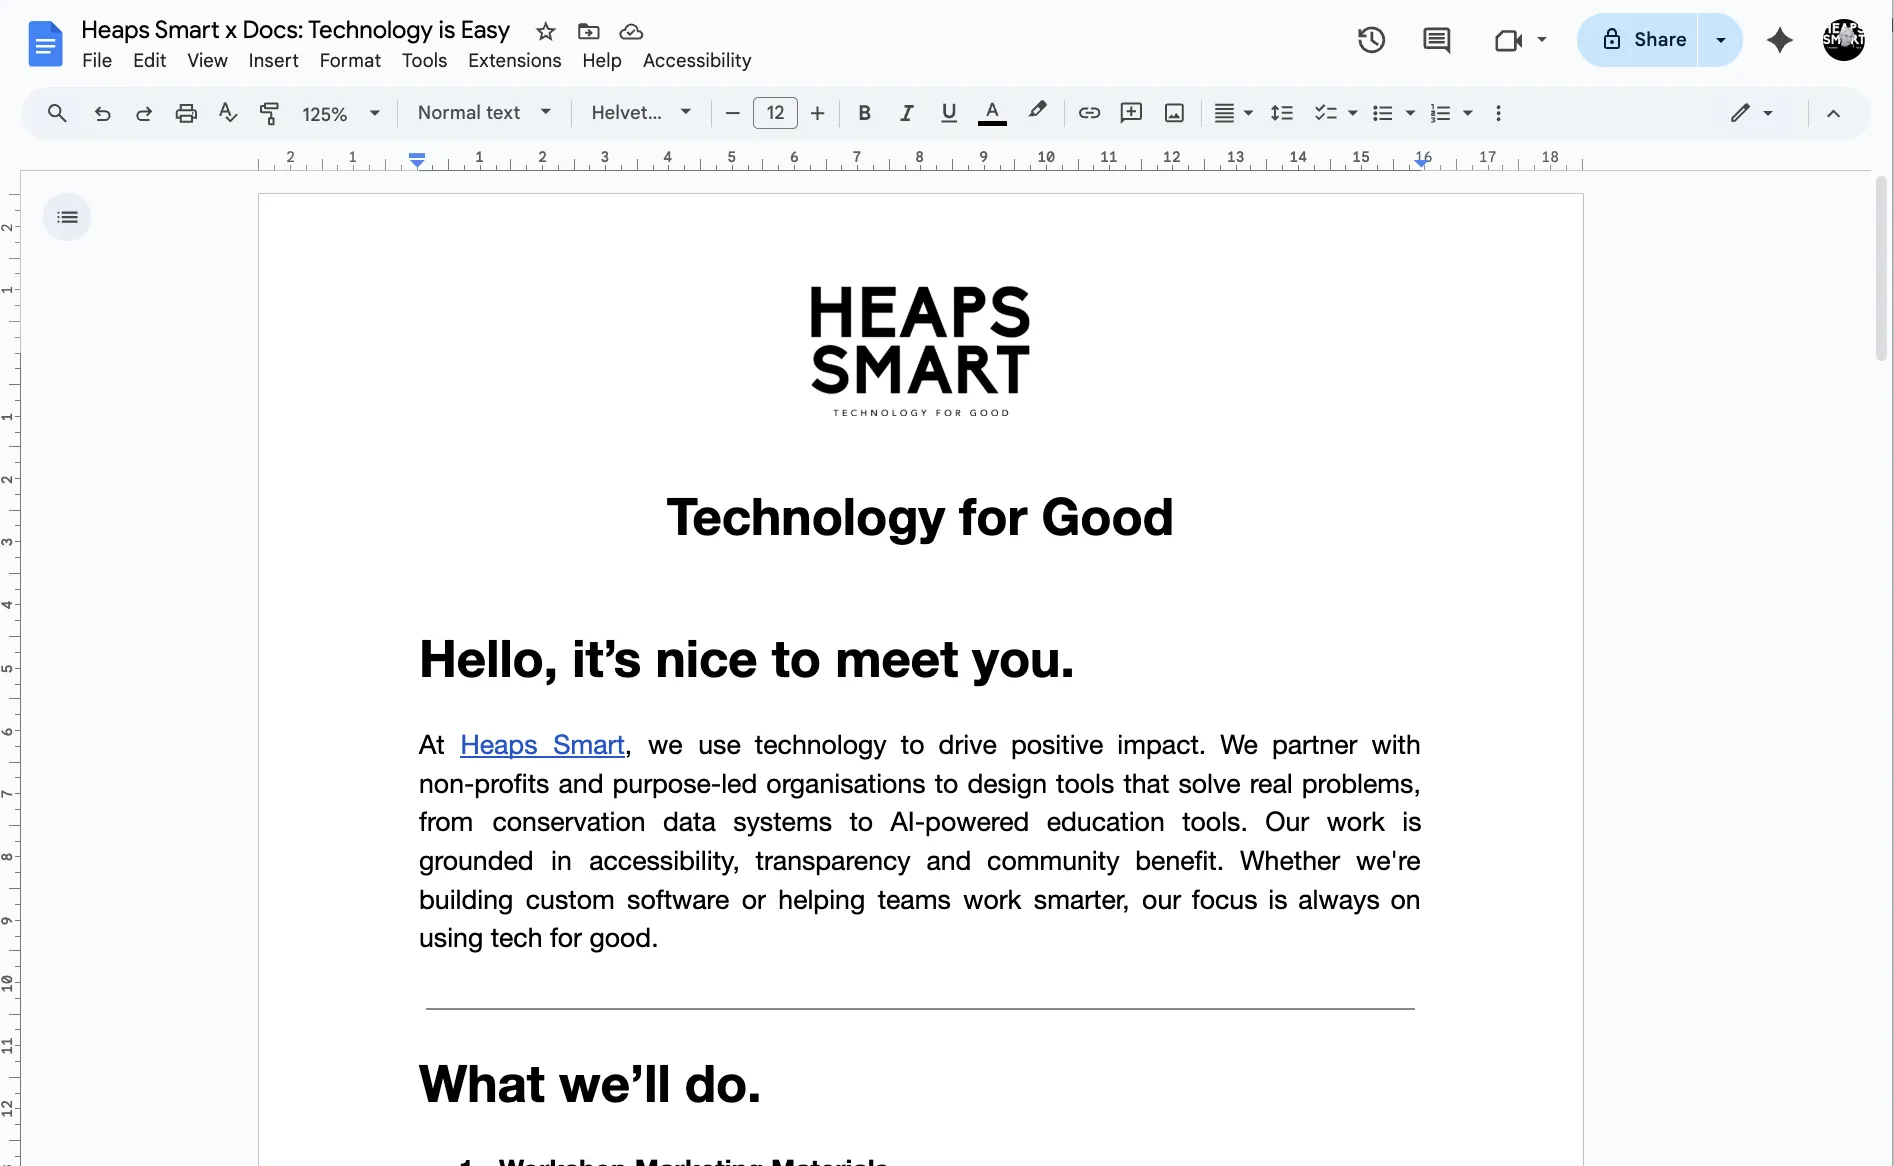Toggle underline formatting
Screen dimensions: 1894x1166
(x=949, y=113)
